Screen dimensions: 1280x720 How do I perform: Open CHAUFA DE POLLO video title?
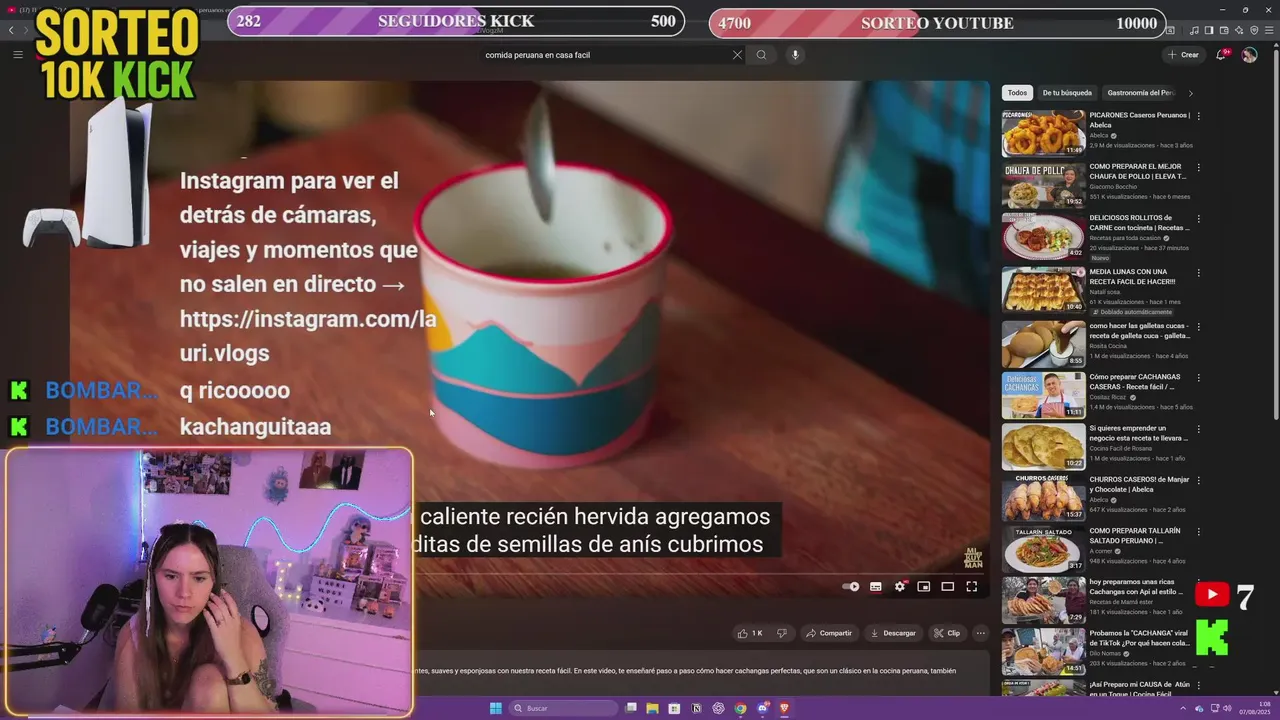click(1138, 172)
